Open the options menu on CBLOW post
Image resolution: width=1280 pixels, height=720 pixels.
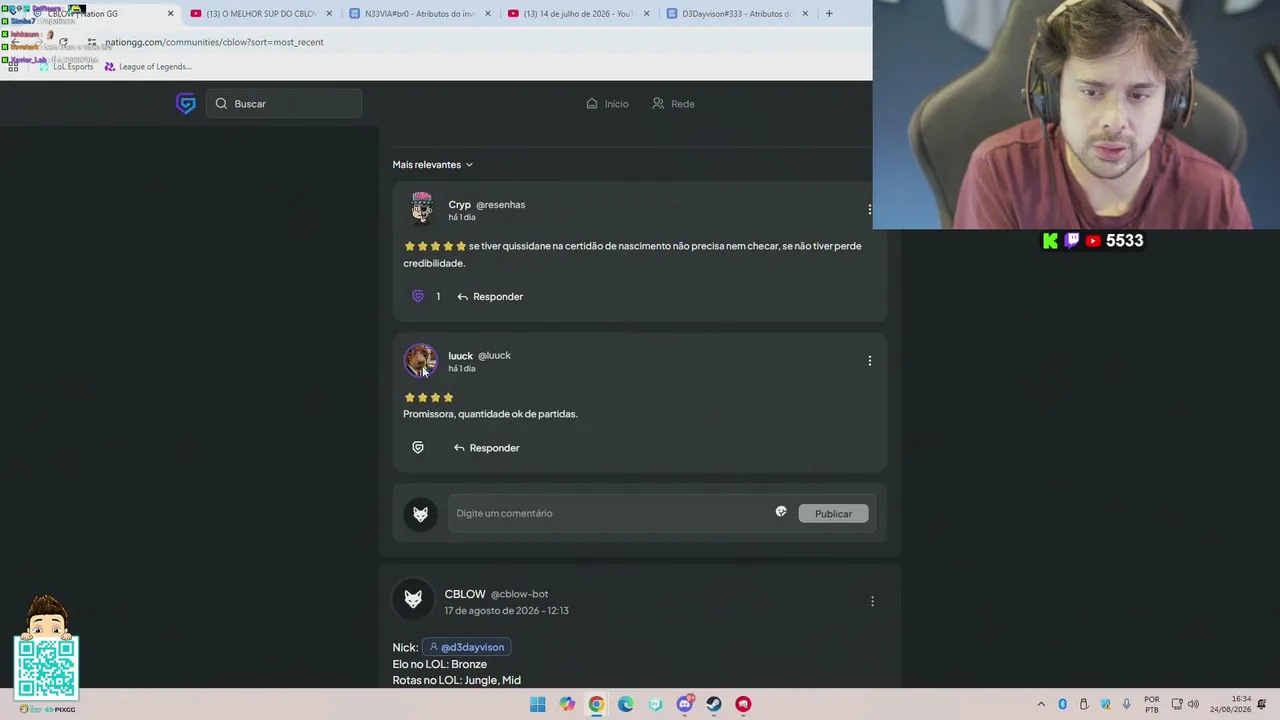pos(872,601)
